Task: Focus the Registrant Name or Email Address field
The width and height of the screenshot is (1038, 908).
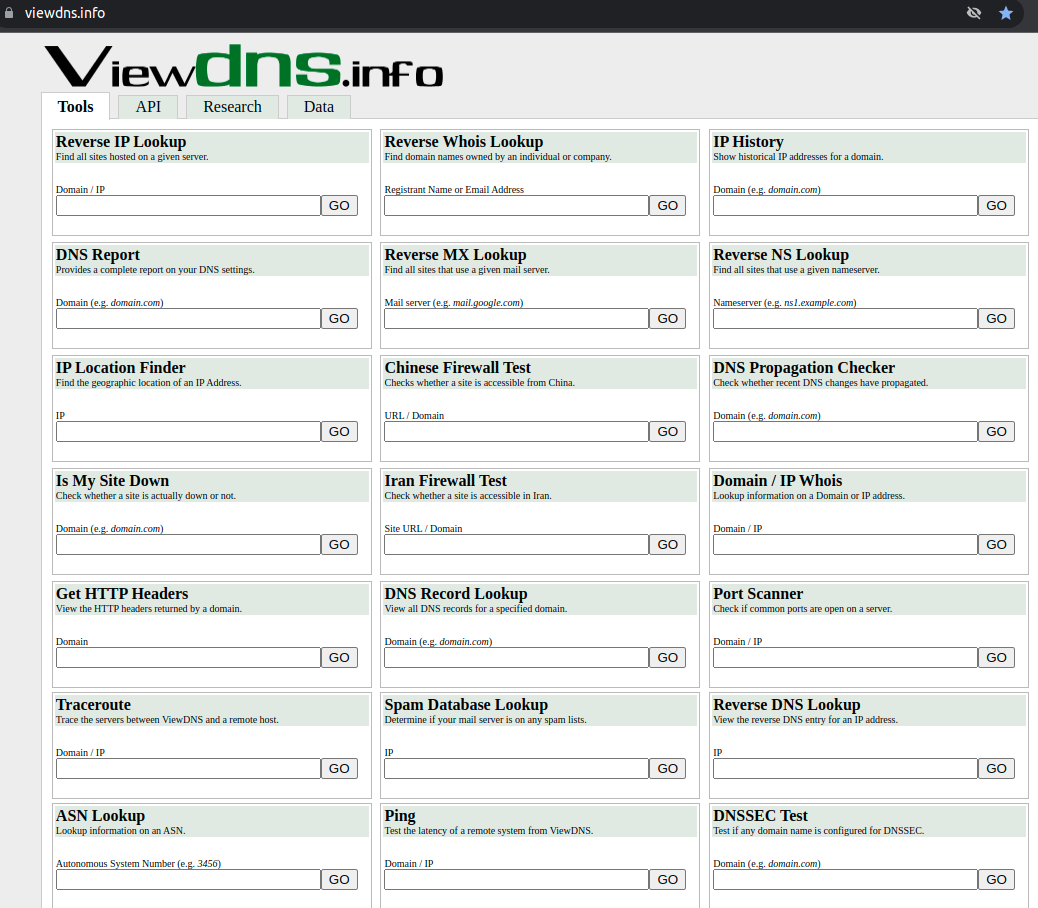Action: [x=516, y=205]
